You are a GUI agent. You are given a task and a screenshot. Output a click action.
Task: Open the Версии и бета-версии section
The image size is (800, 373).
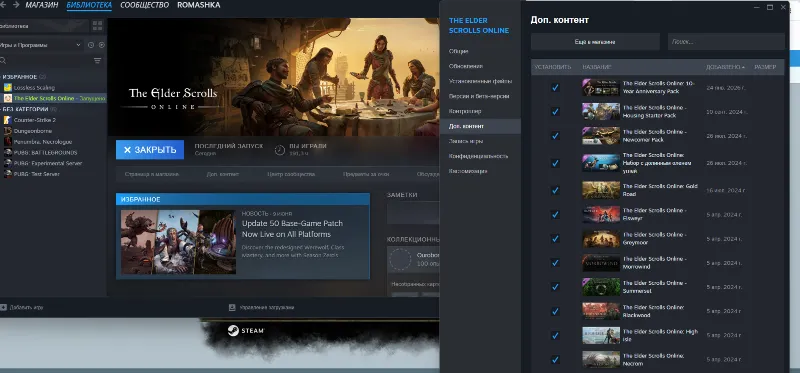(480, 96)
